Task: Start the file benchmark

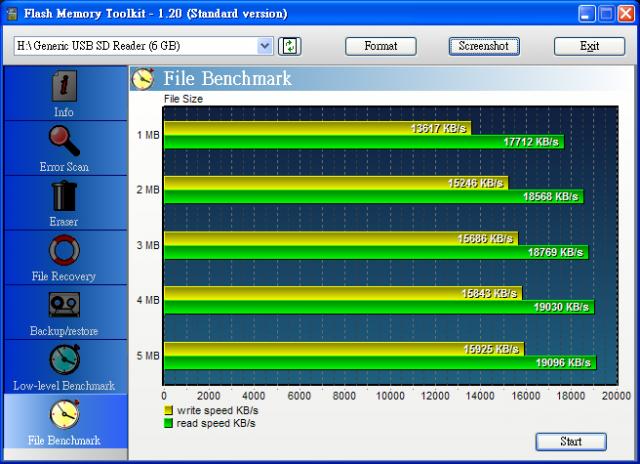Action: tap(571, 442)
